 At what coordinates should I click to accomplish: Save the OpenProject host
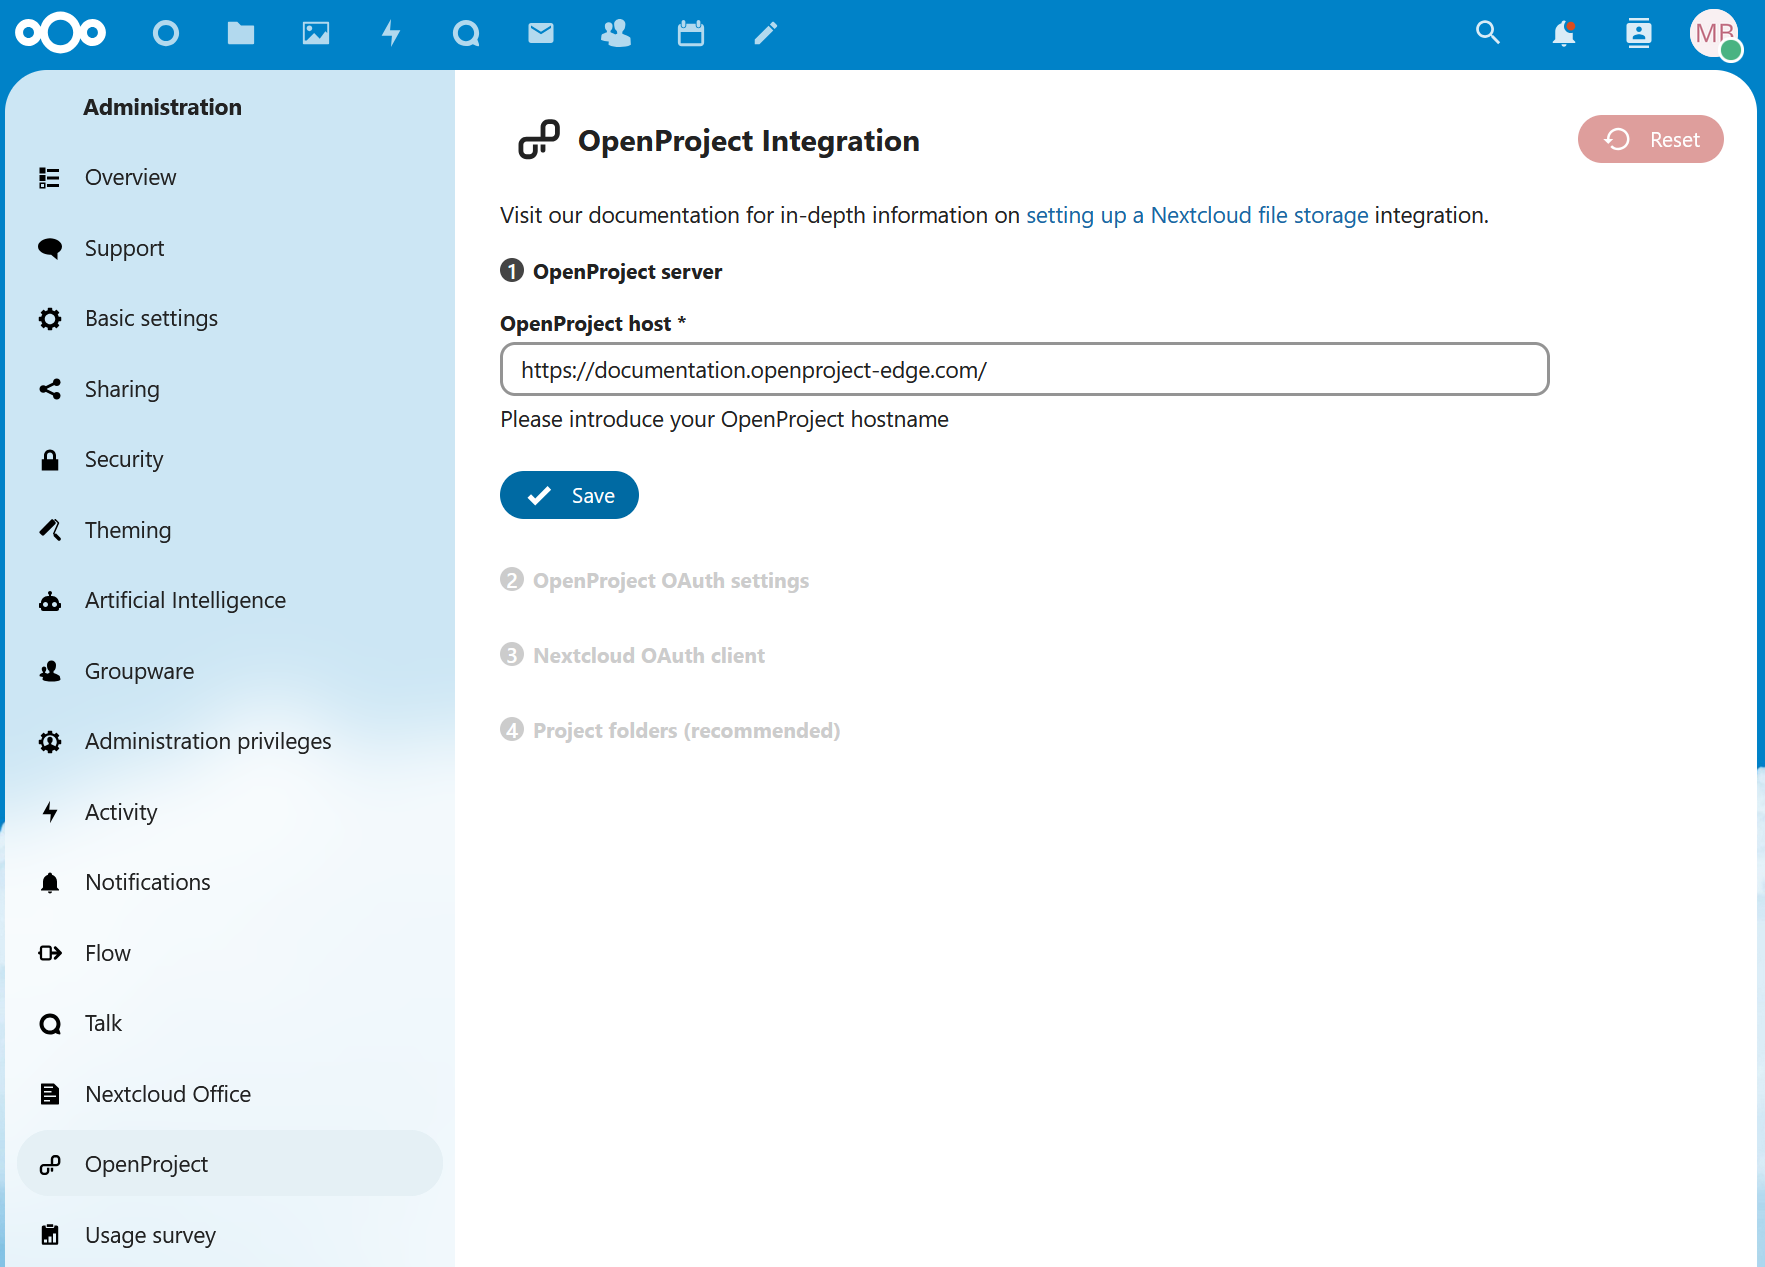569,495
